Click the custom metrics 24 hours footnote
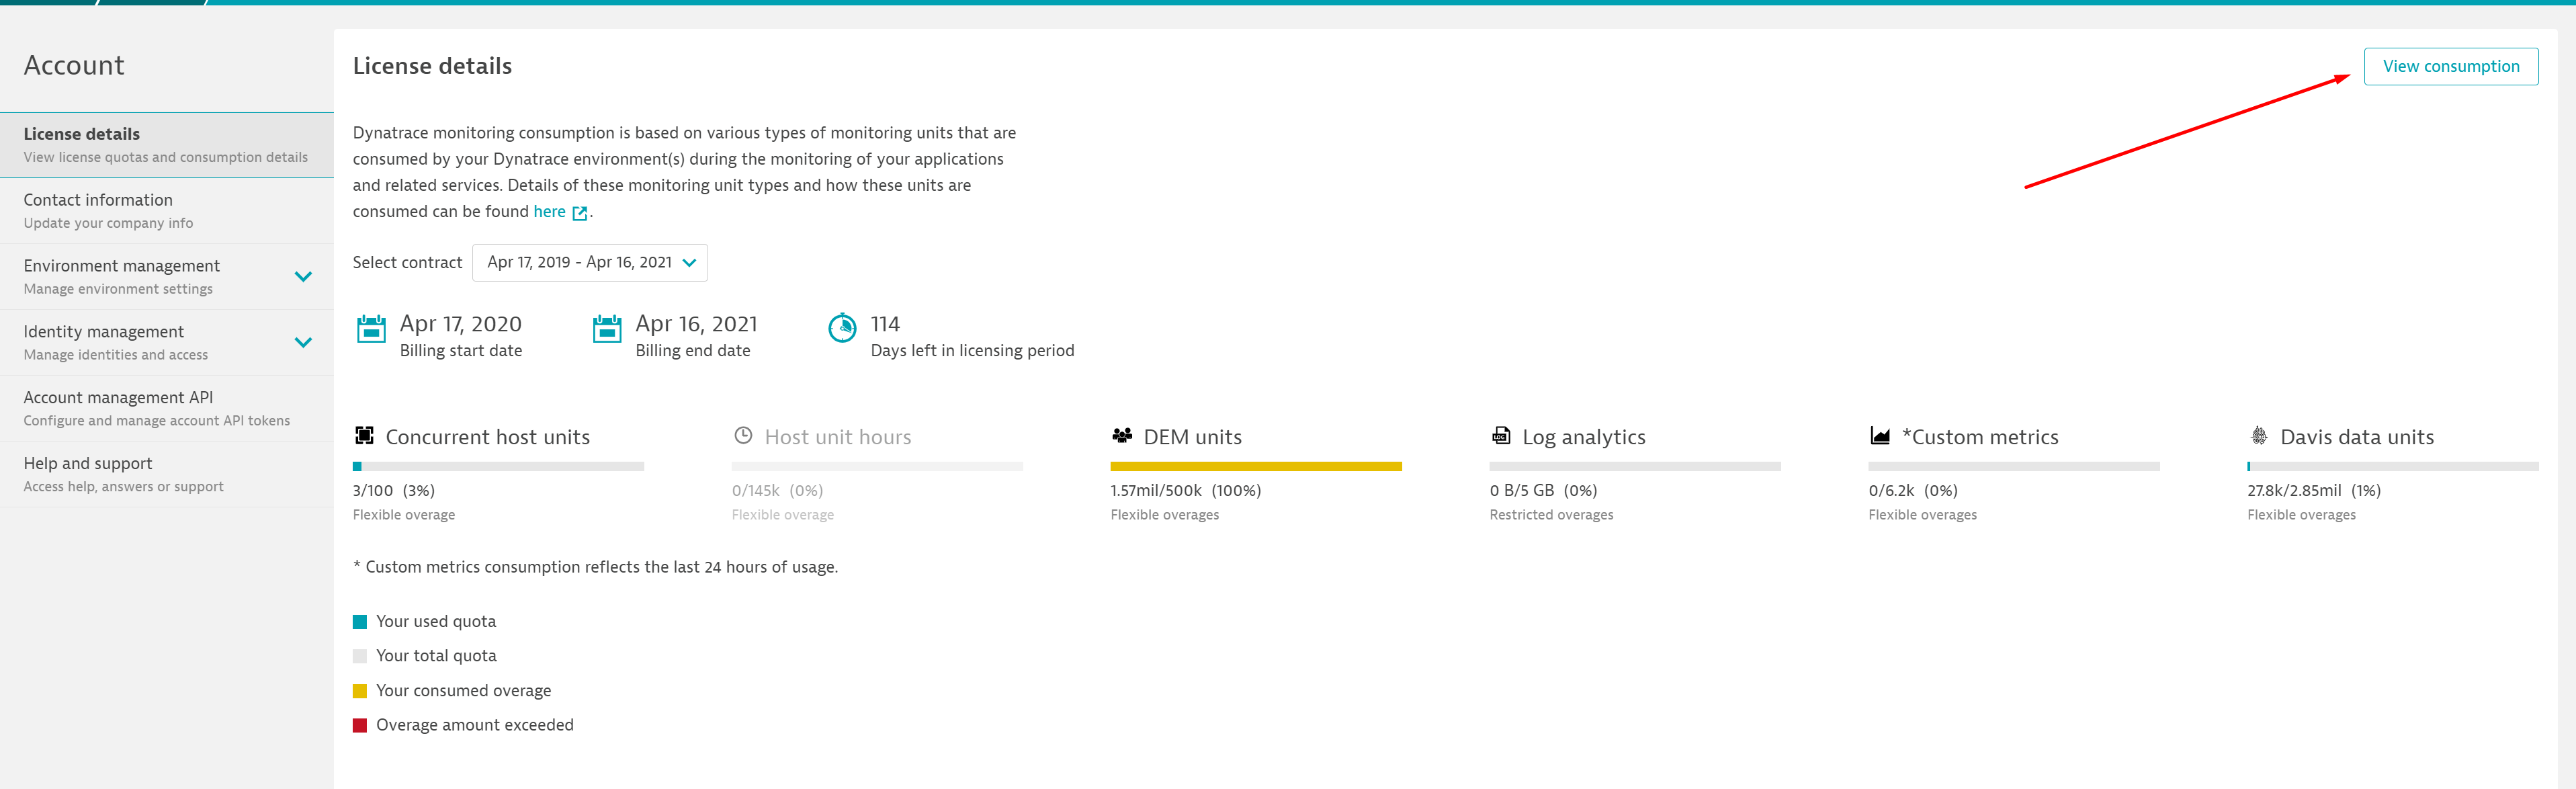 click(596, 567)
